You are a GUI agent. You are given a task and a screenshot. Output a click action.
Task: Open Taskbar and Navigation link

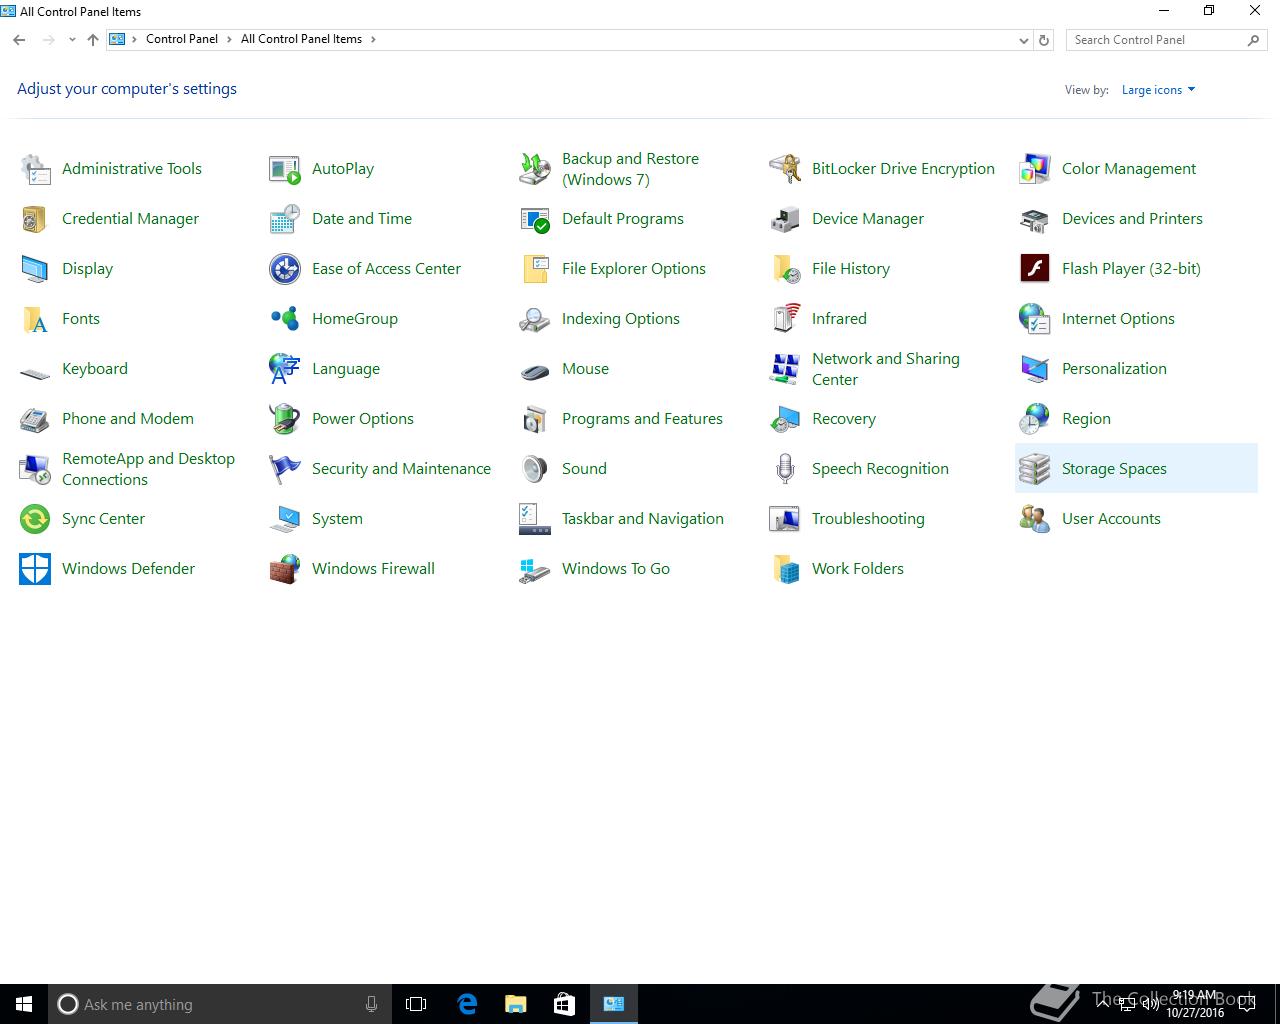pyautogui.click(x=643, y=519)
